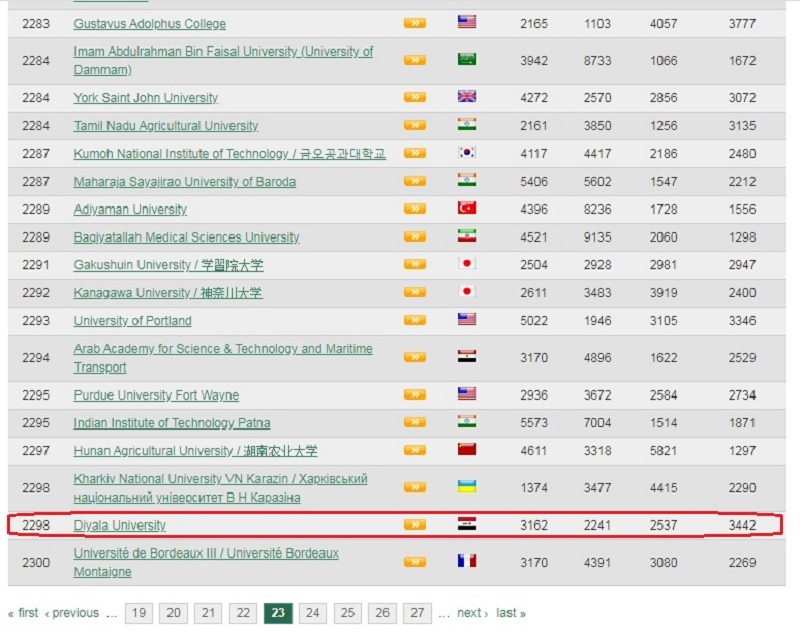Click details arrow for Indian Institute of Technology Patna

415,422
